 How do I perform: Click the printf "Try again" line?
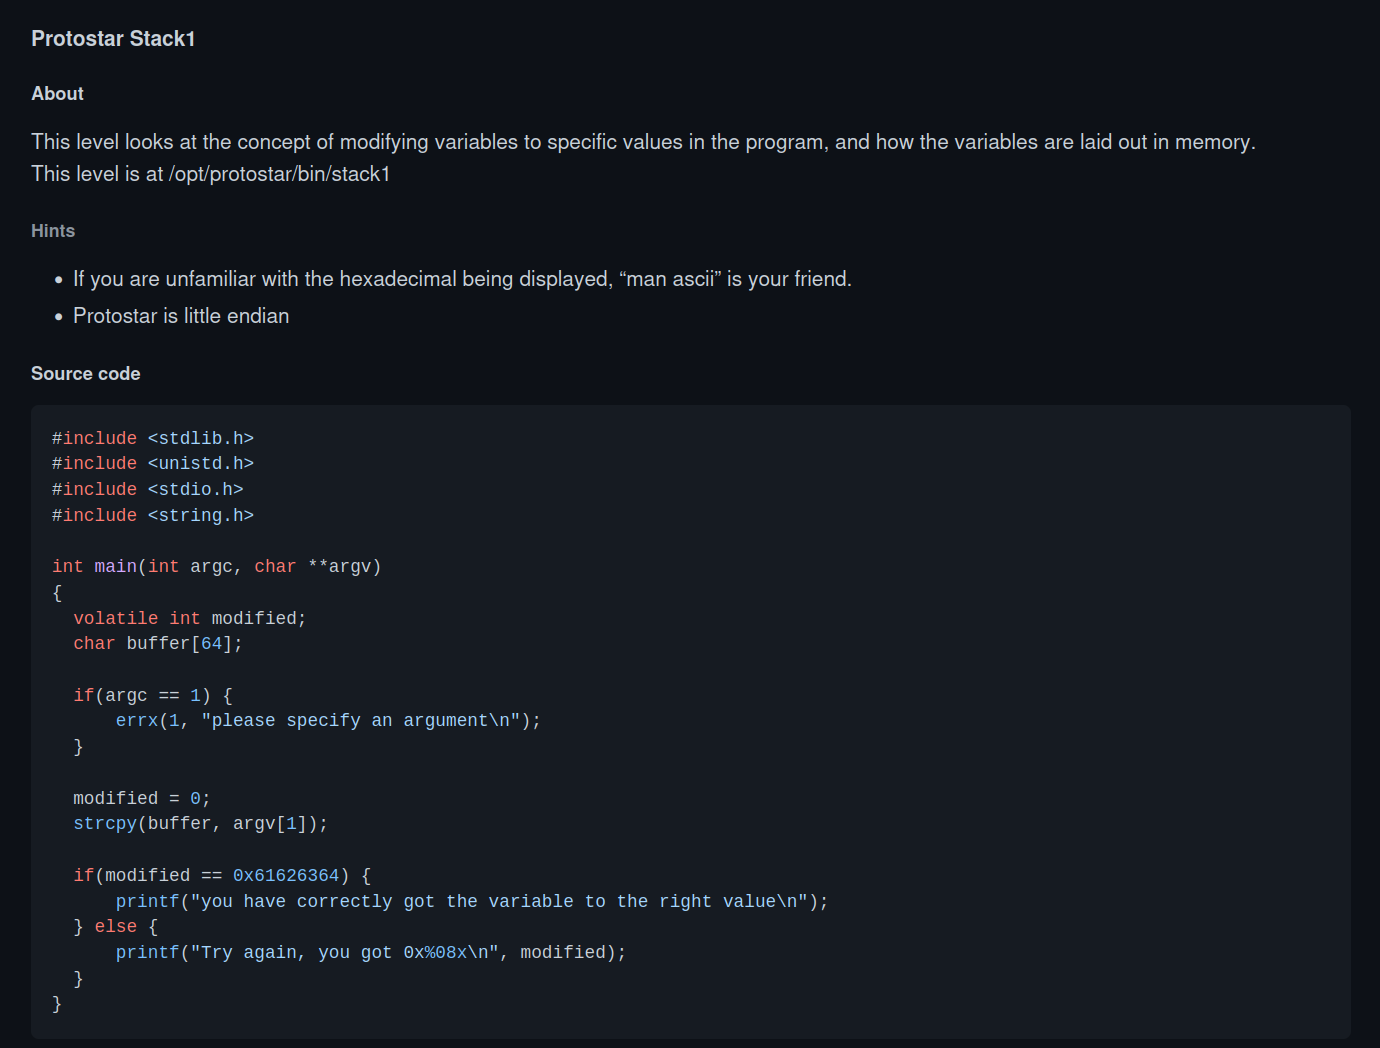(x=371, y=952)
